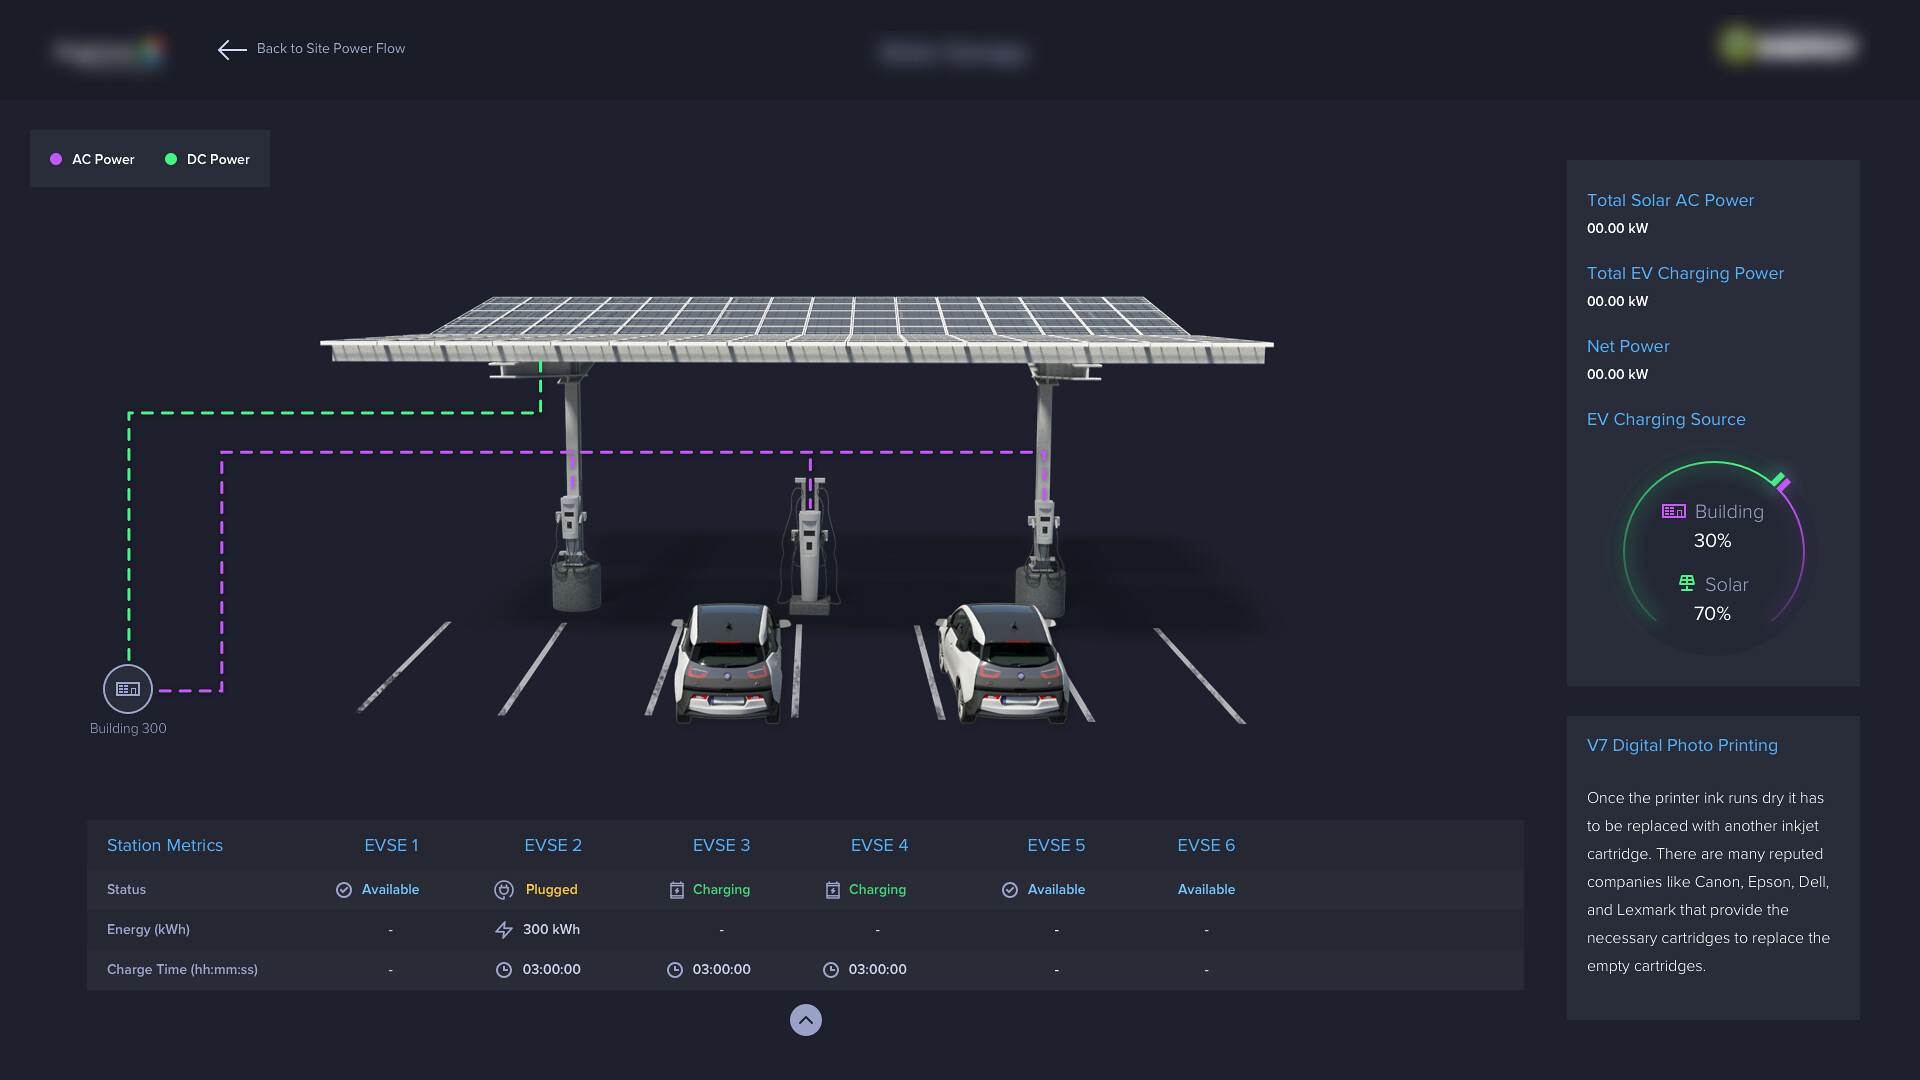Click the Building 300 circle icon

point(128,689)
